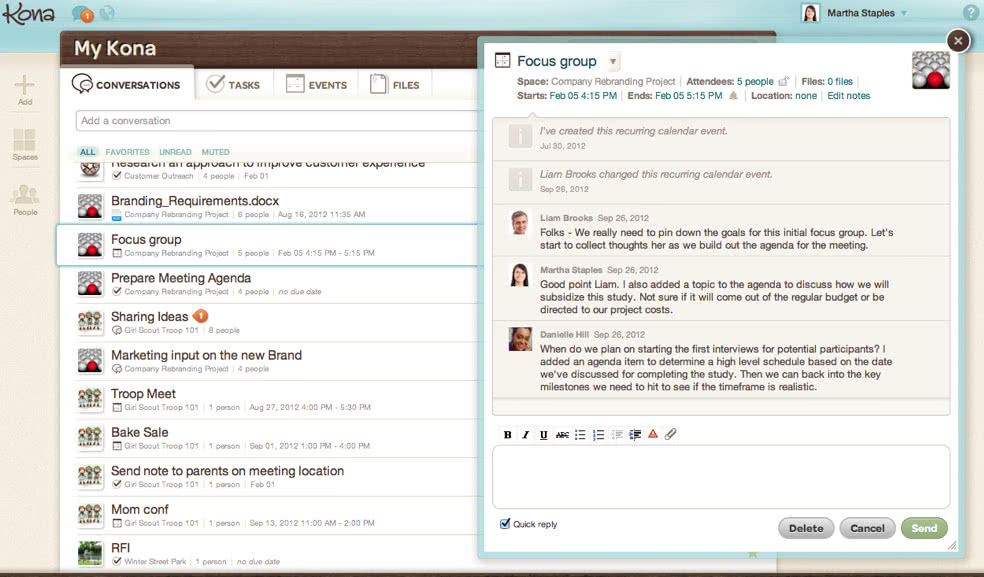Edit start time Feb 05 4:15 PM
Image resolution: width=984 pixels, height=577 pixels.
pyautogui.click(x=583, y=95)
